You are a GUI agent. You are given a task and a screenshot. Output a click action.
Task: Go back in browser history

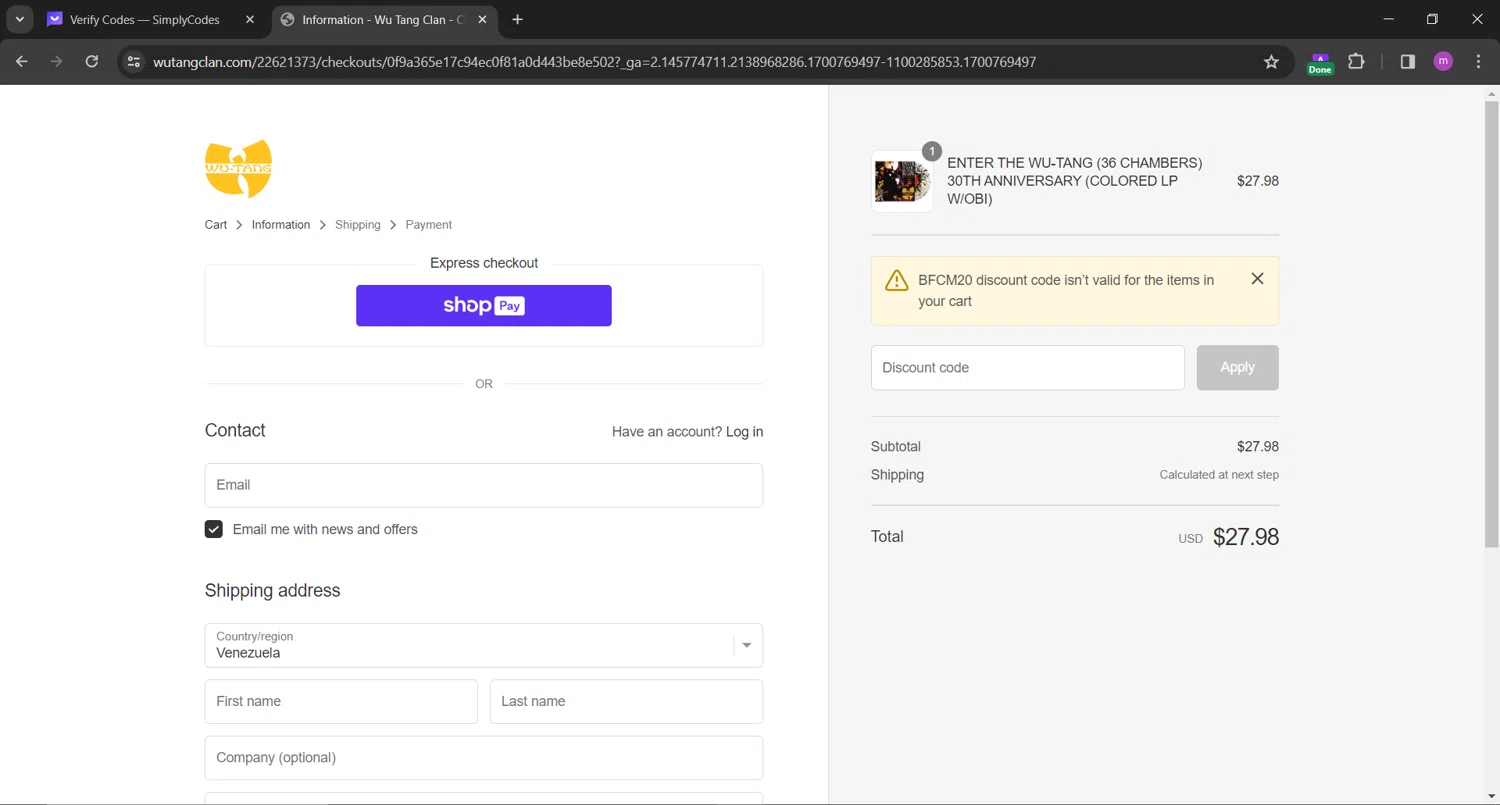tap(22, 62)
